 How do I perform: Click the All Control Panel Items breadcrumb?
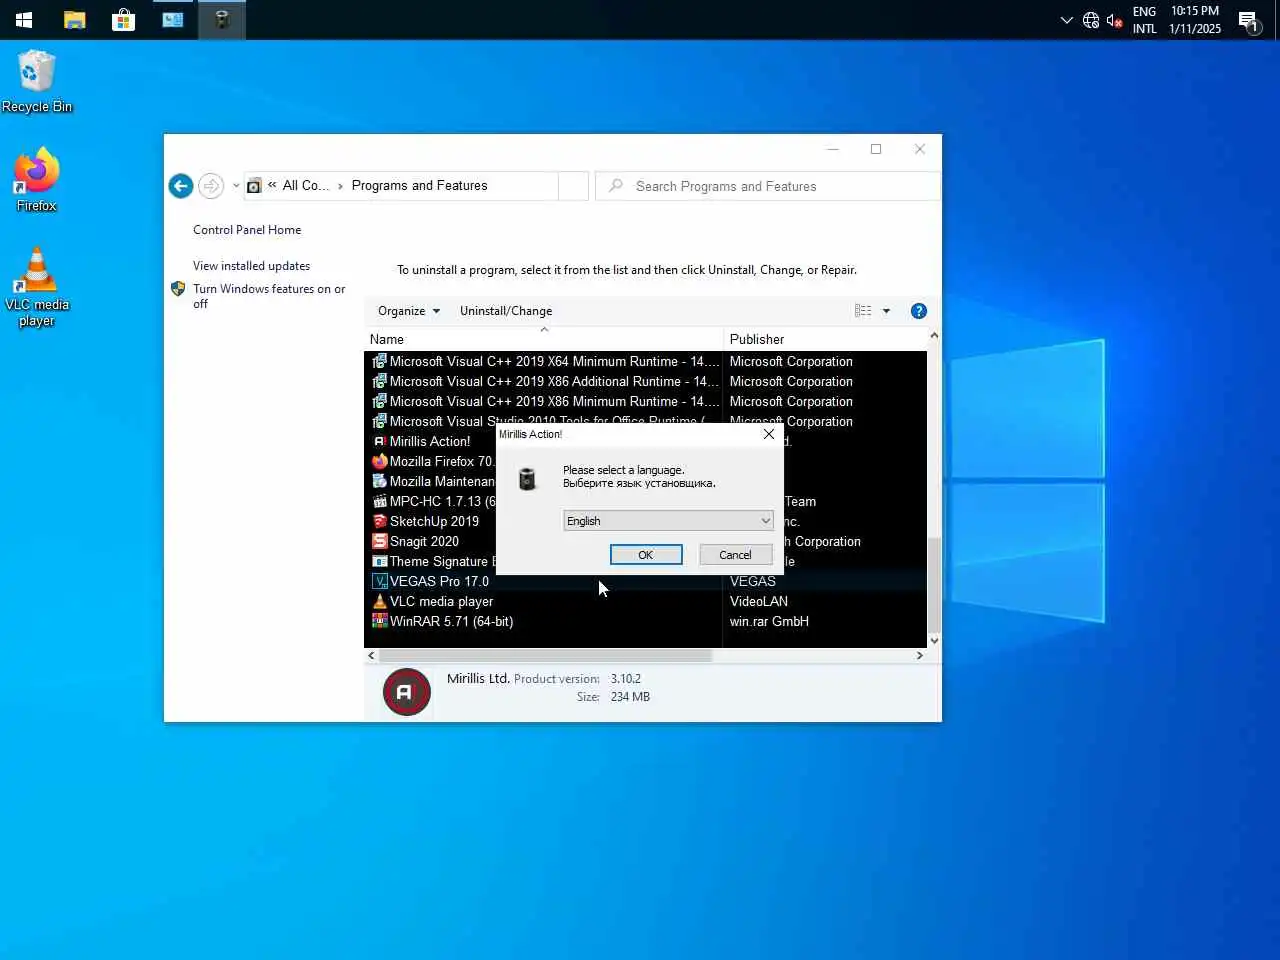[x=305, y=186]
